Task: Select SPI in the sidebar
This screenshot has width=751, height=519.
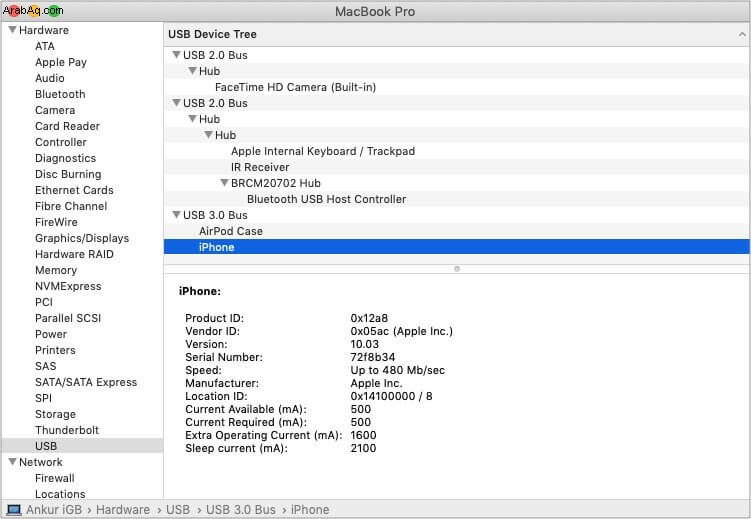Action: pos(44,398)
